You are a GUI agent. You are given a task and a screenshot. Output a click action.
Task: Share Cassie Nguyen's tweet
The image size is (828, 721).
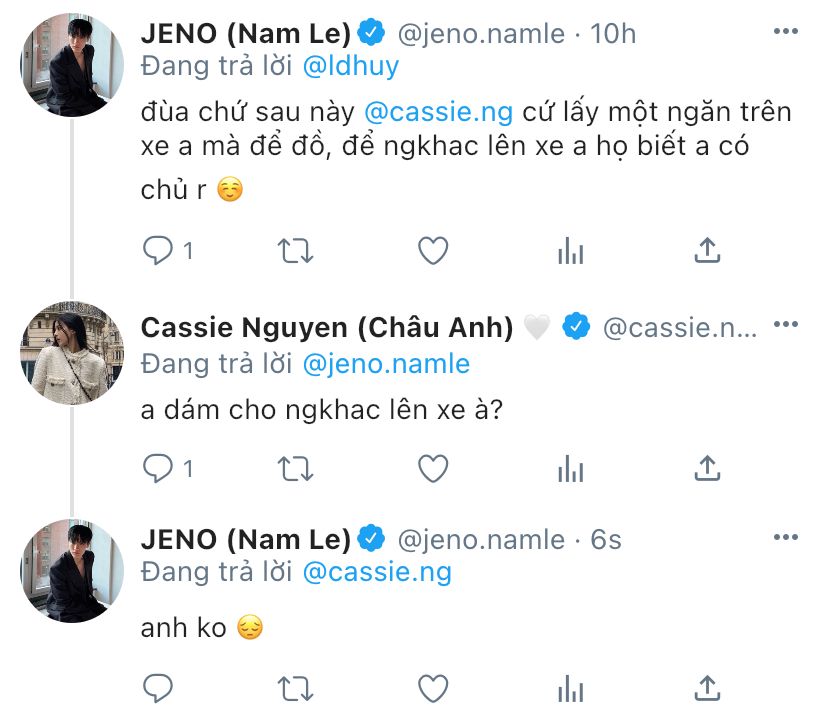click(707, 467)
